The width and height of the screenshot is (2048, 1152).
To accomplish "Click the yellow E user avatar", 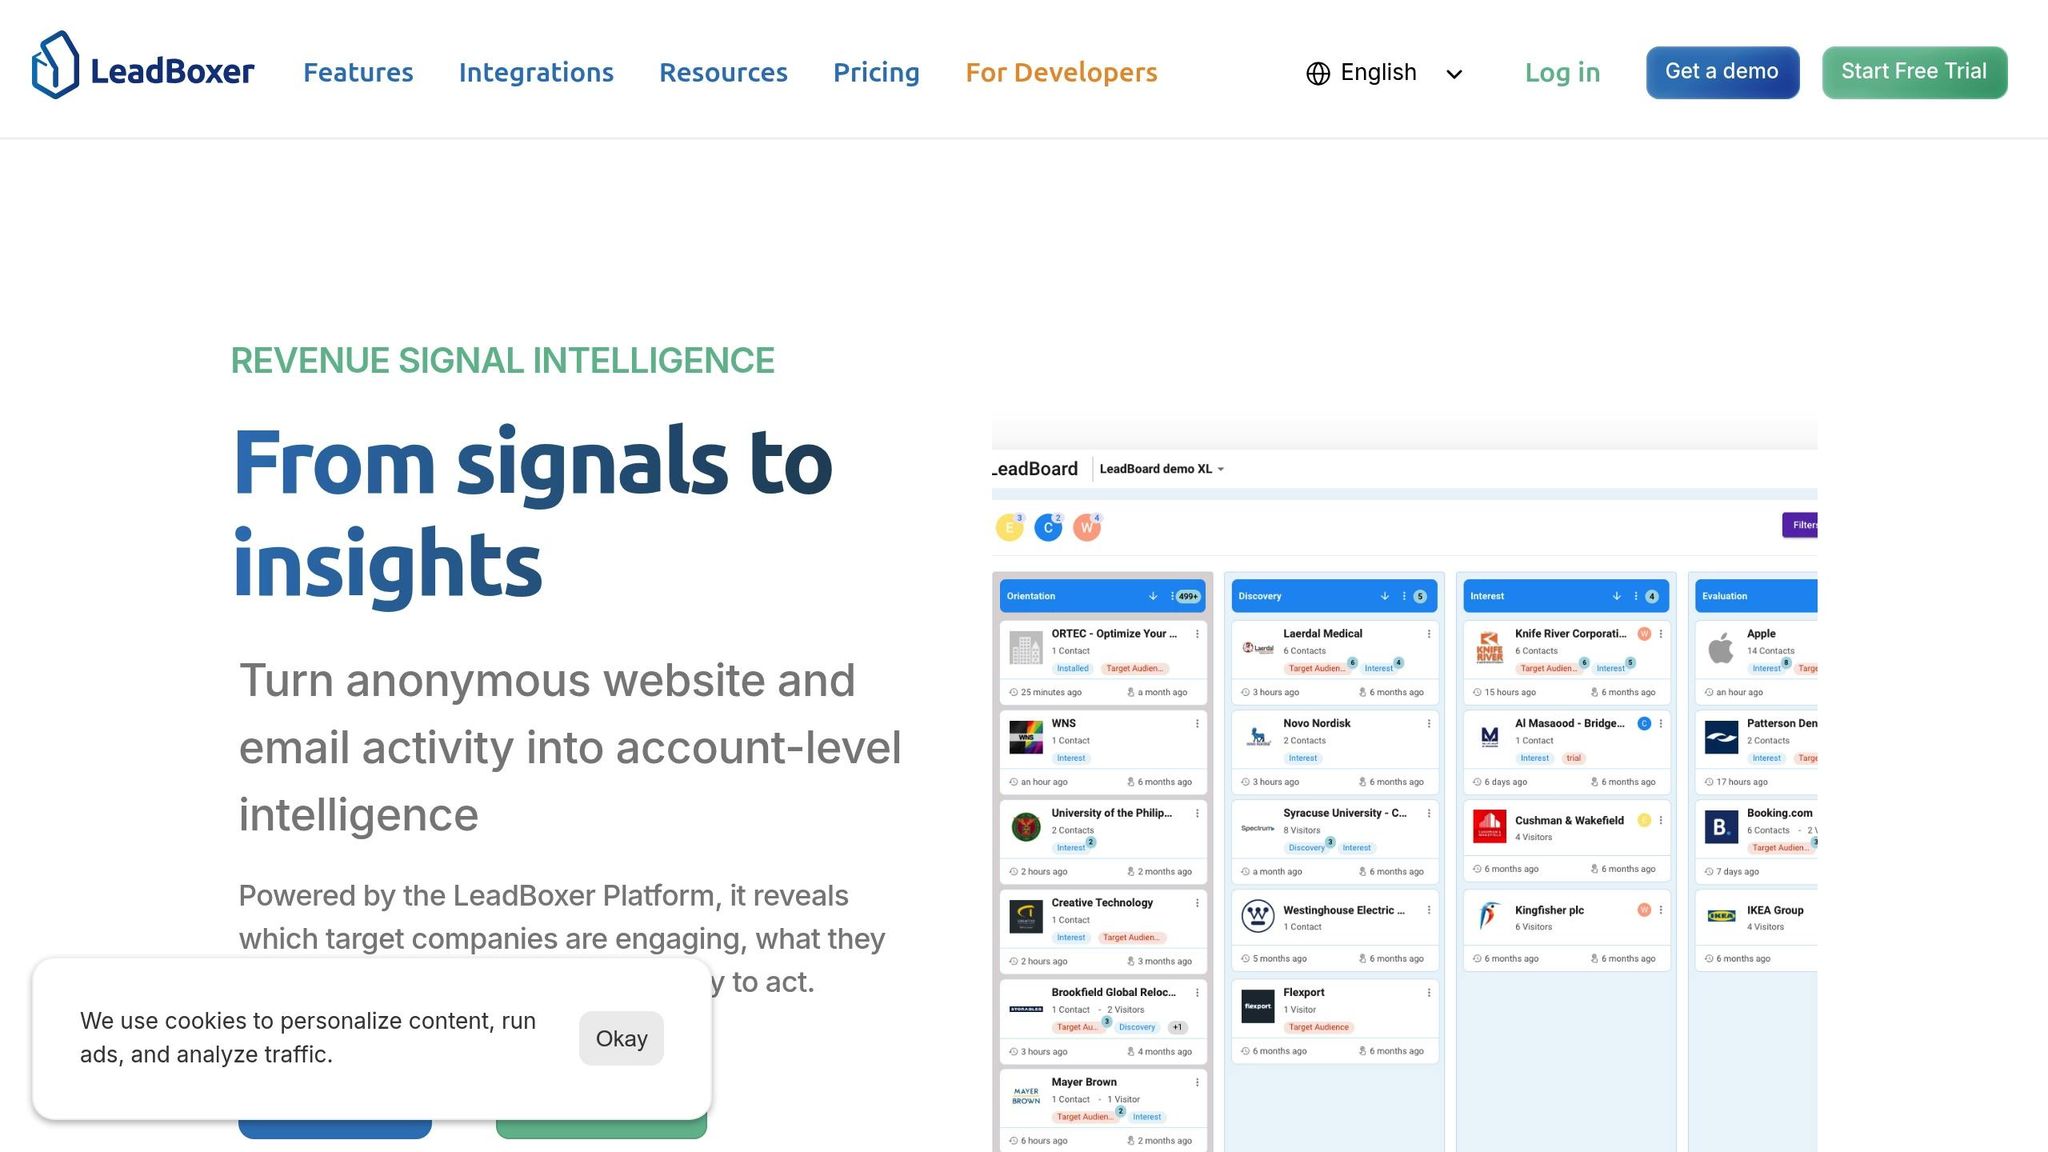I will coord(1009,528).
